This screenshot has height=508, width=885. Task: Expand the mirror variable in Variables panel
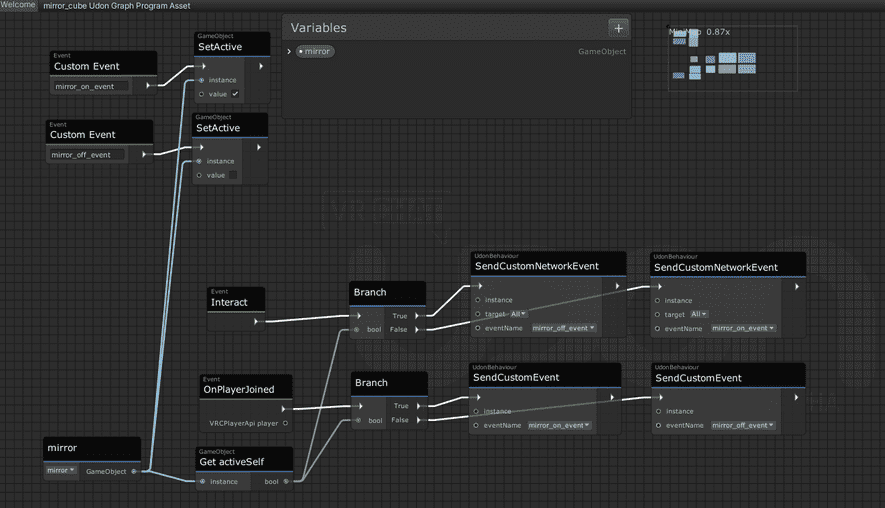(x=289, y=51)
